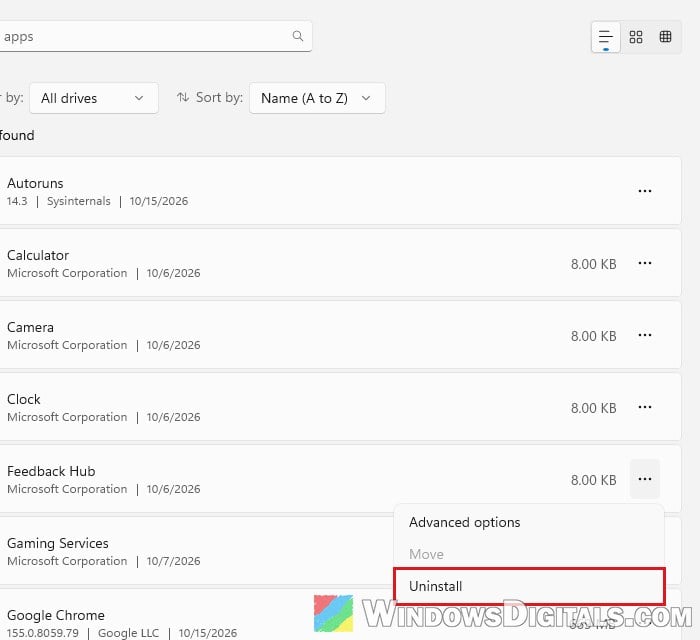
Task: Click the Camera 8.00 KB size value
Action: coord(593,336)
